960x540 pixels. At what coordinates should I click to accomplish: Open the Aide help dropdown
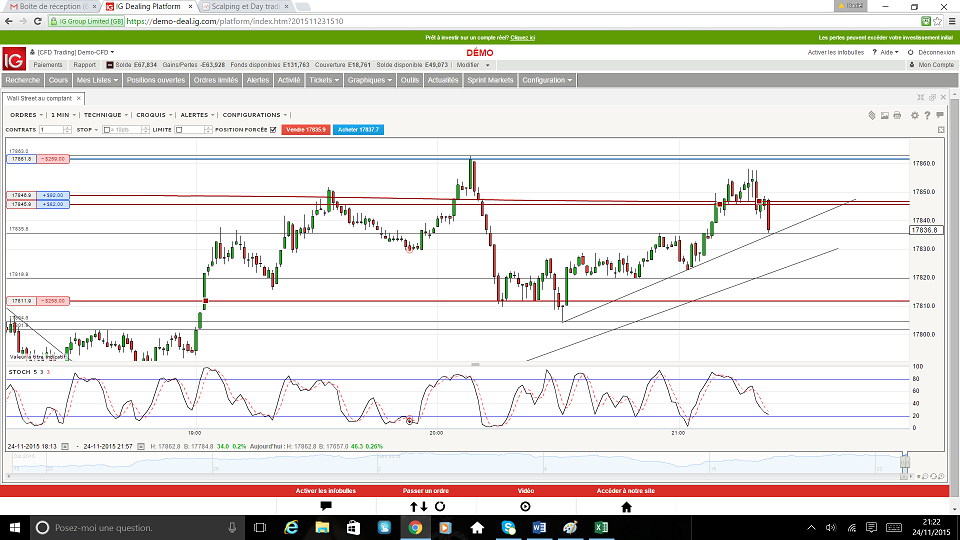click(x=886, y=53)
